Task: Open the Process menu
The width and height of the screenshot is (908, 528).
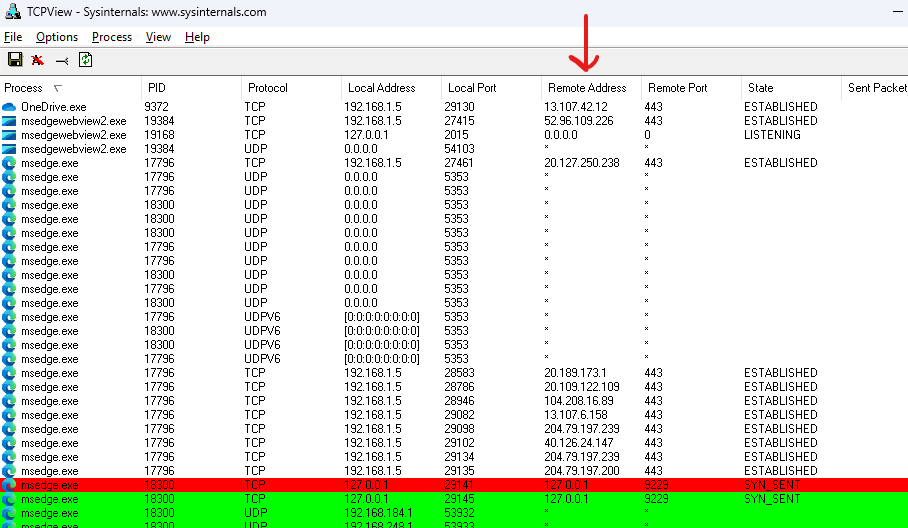Action: (x=112, y=37)
